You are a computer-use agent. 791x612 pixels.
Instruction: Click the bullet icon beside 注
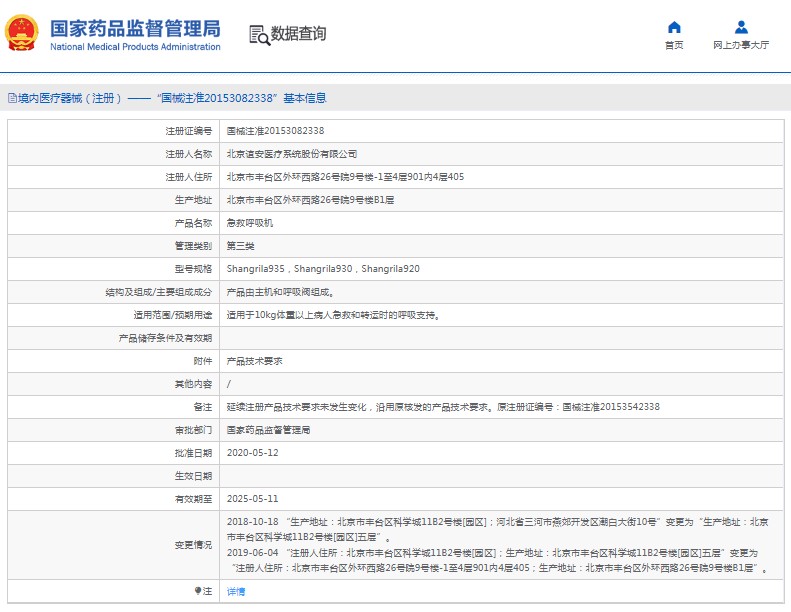click(x=197, y=591)
